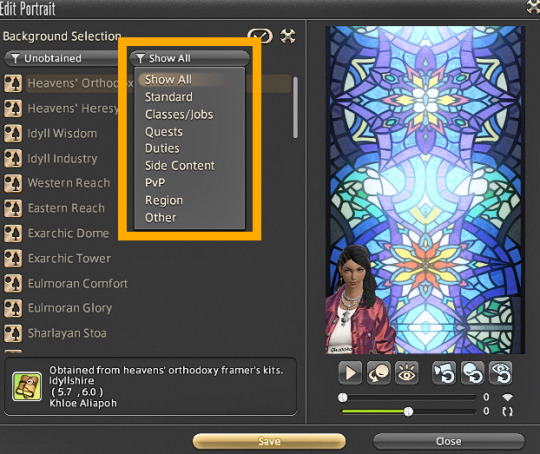The height and width of the screenshot is (454, 540).
Task: Select Heavens' Heresy background
Action: pos(73,108)
